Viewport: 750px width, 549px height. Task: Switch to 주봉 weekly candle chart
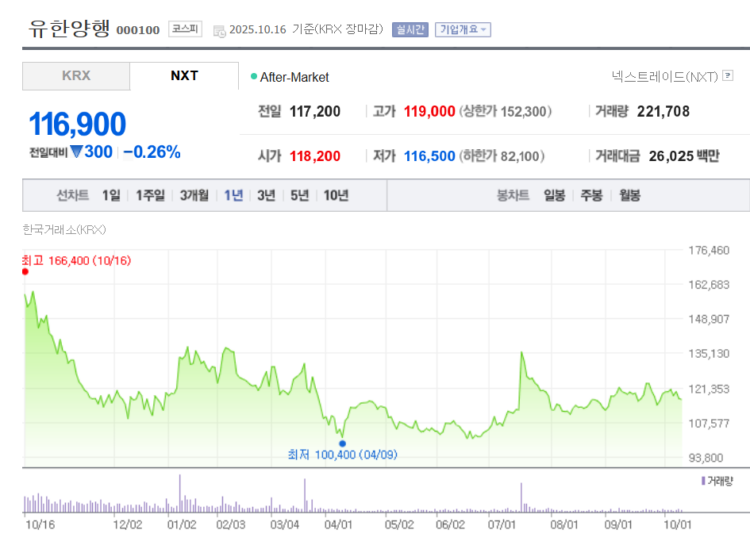point(592,195)
